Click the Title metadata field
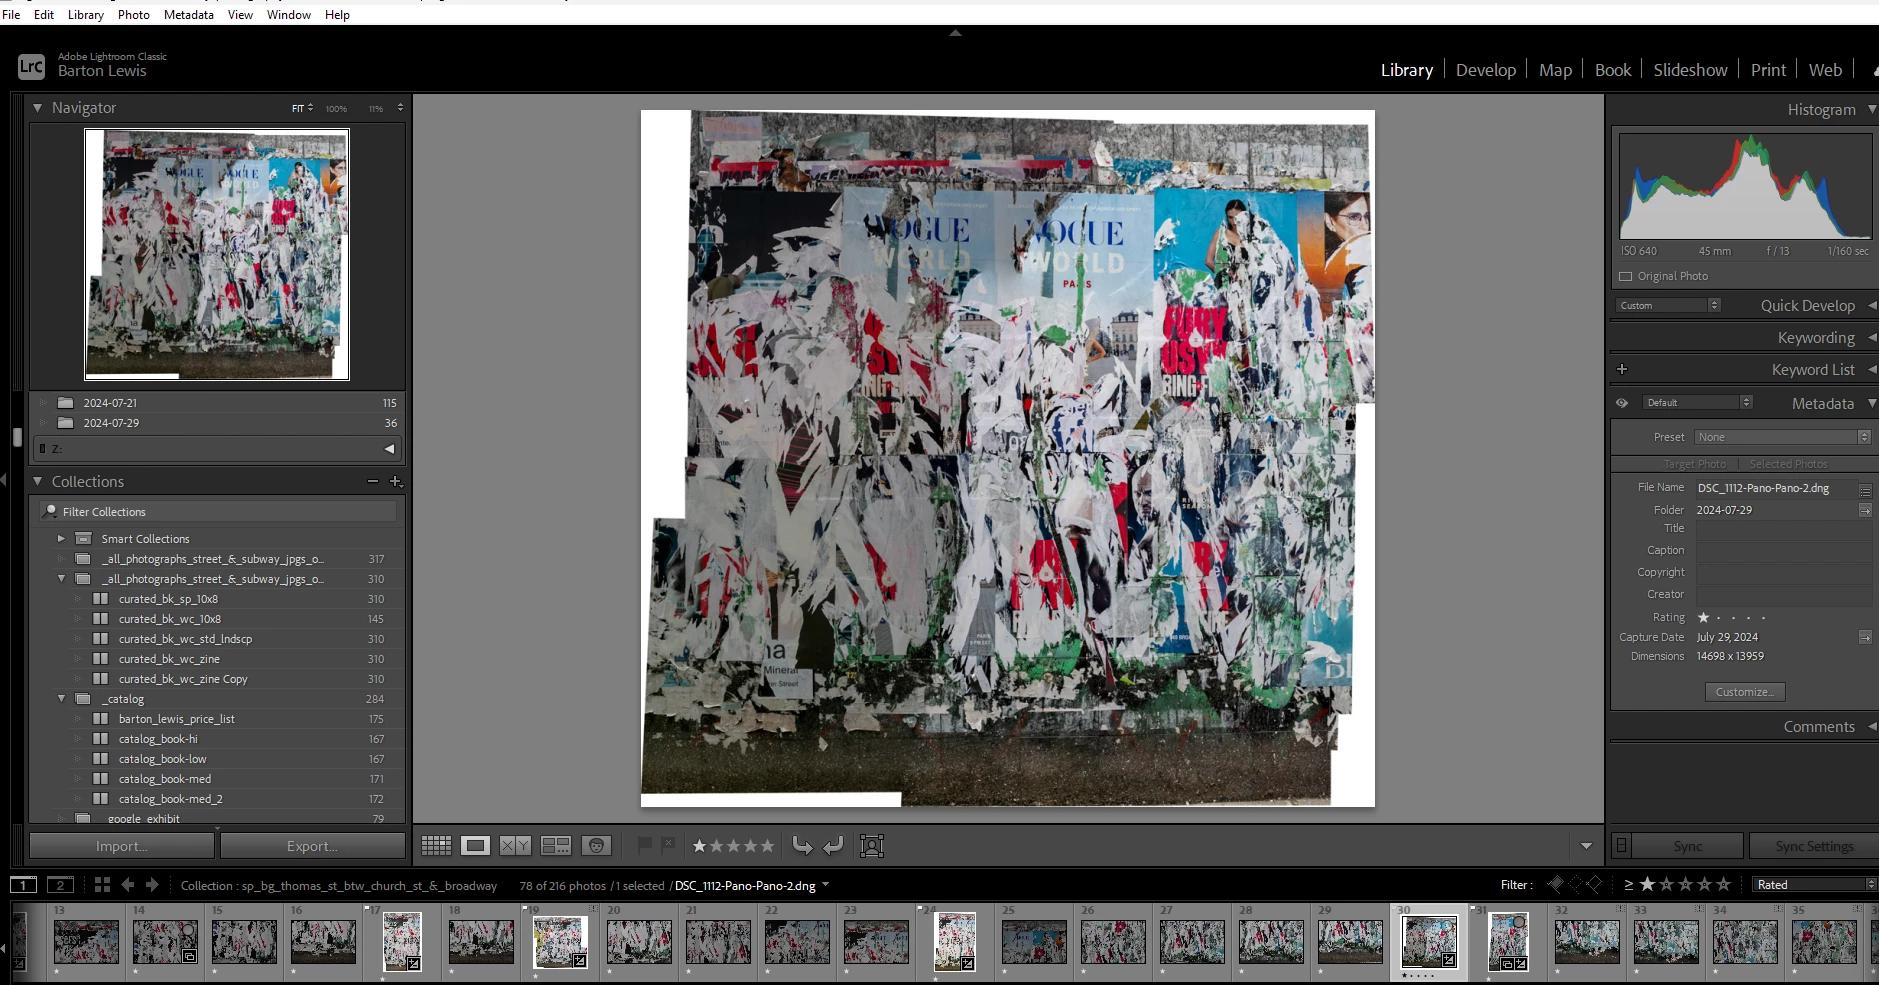The image size is (1879, 985). pyautogui.click(x=1782, y=529)
